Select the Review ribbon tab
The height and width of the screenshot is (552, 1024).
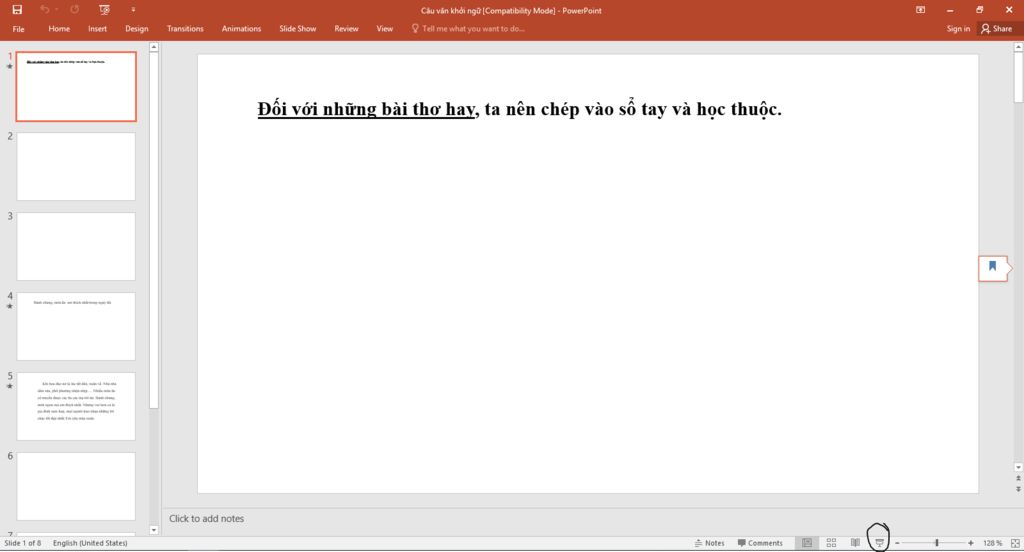pos(346,29)
